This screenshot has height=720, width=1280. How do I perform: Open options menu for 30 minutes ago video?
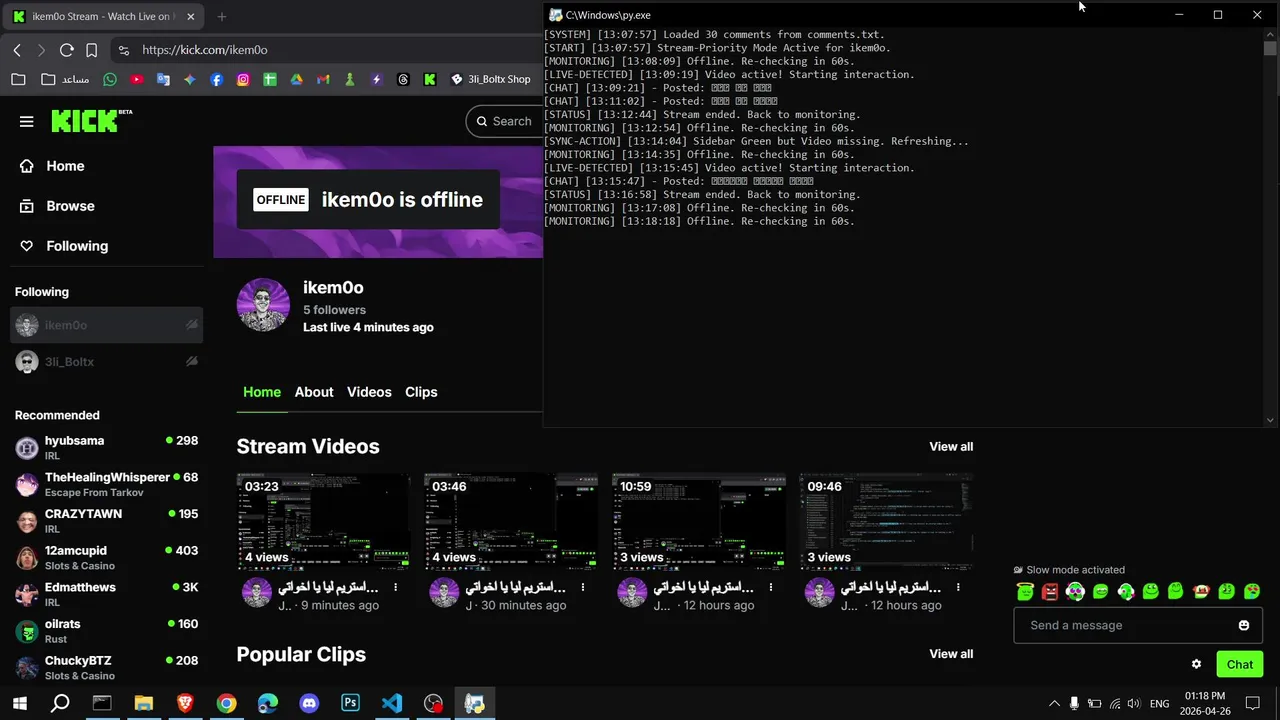[x=583, y=588]
